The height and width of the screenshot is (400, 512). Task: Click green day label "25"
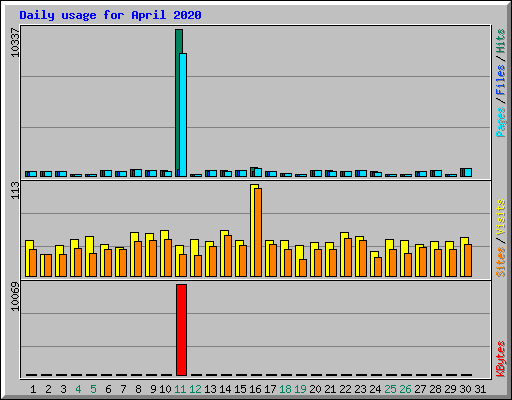[390, 389]
